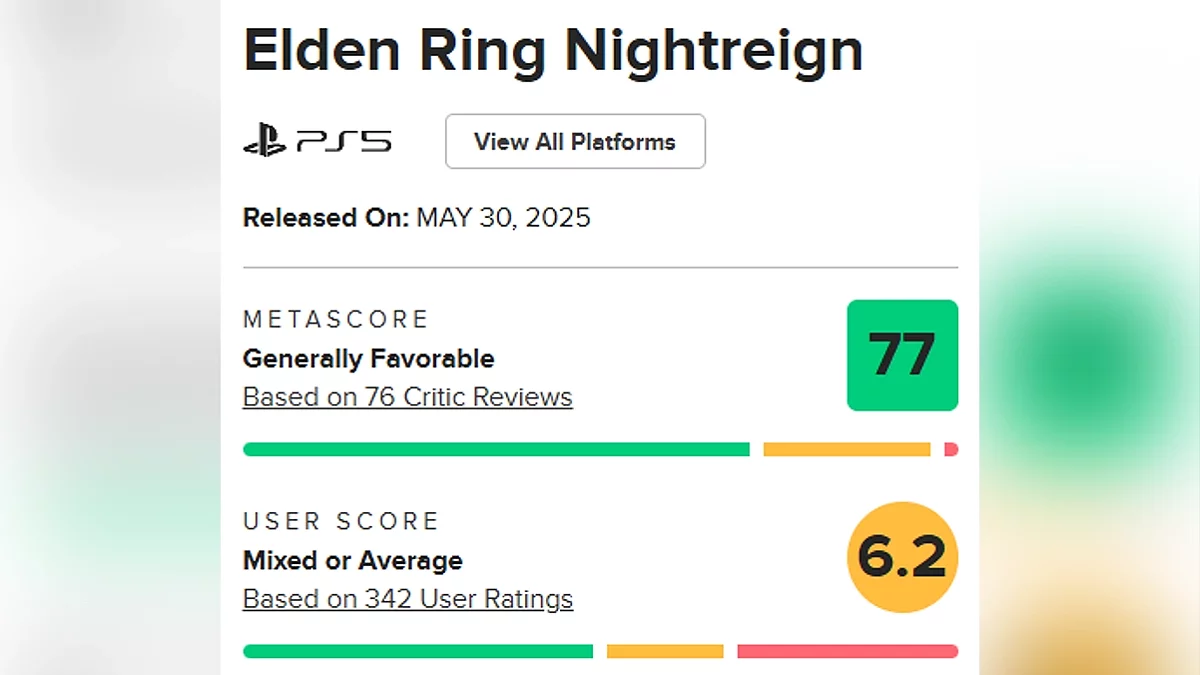Click the yellow mixed segment of user ratings bar
Image resolution: width=1200 pixels, height=675 pixels.
point(665,652)
